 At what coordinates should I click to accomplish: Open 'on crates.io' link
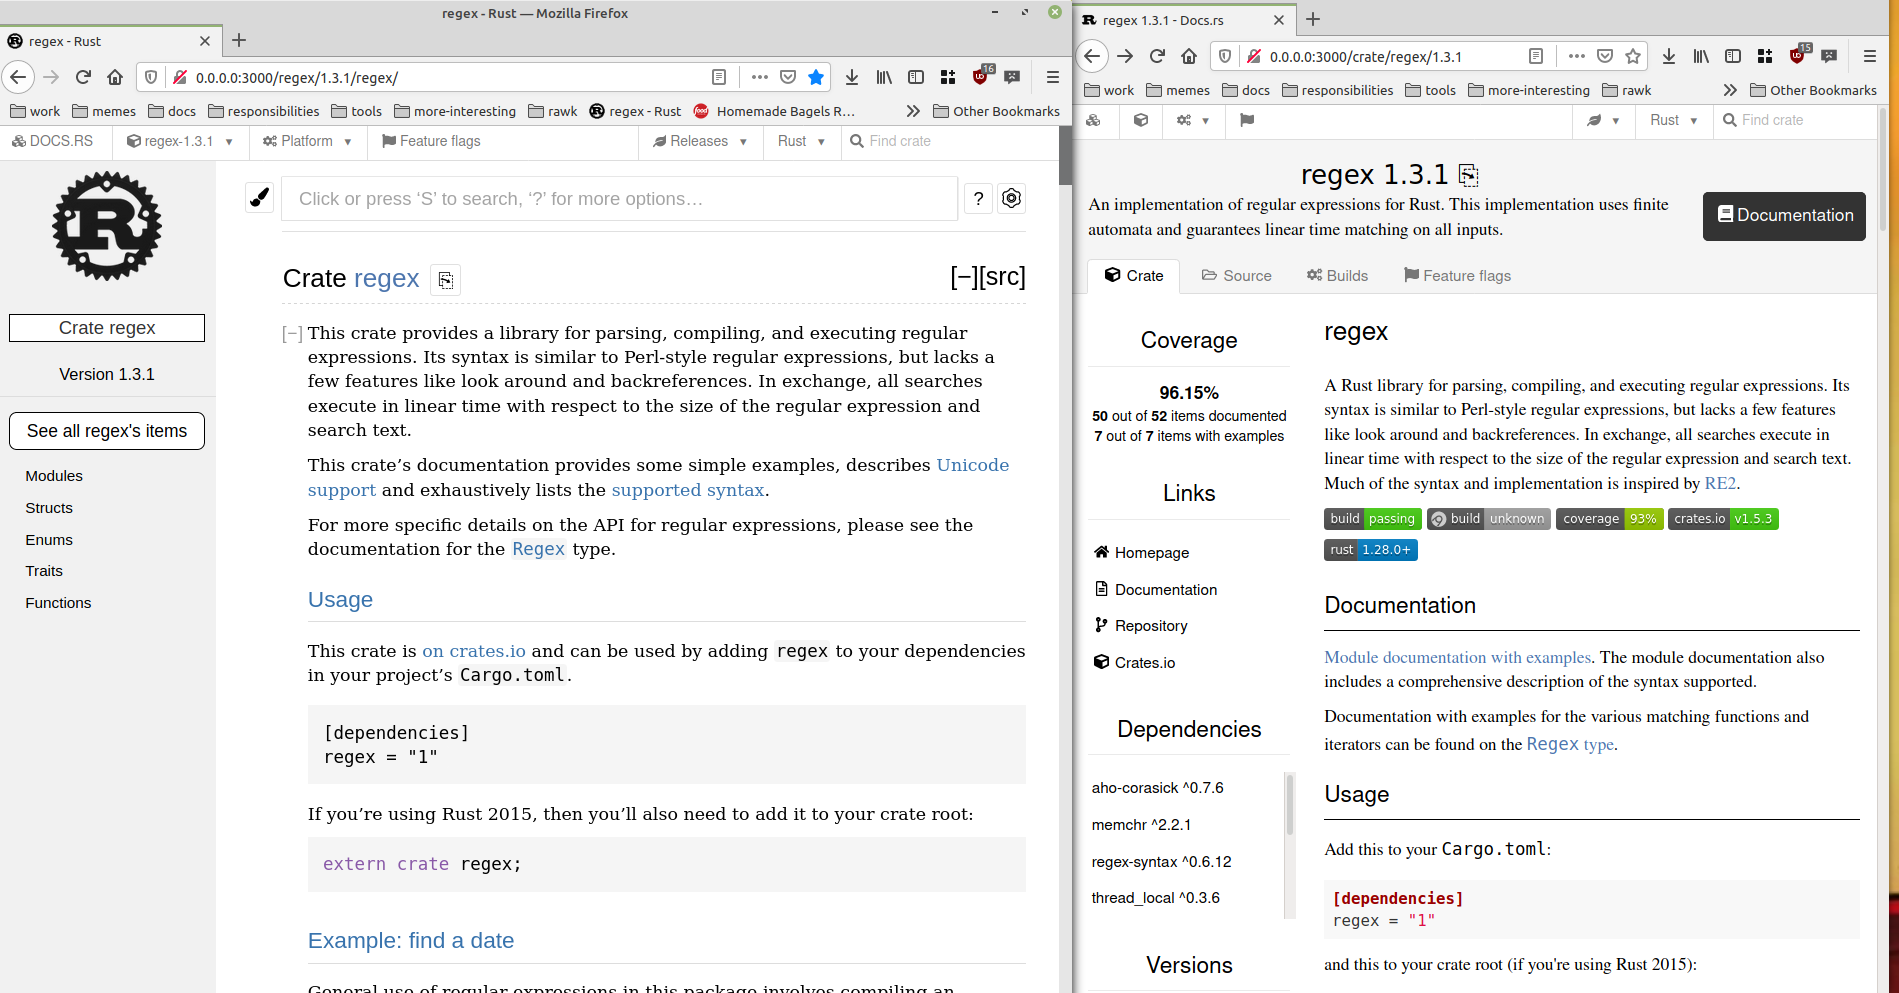click(474, 651)
